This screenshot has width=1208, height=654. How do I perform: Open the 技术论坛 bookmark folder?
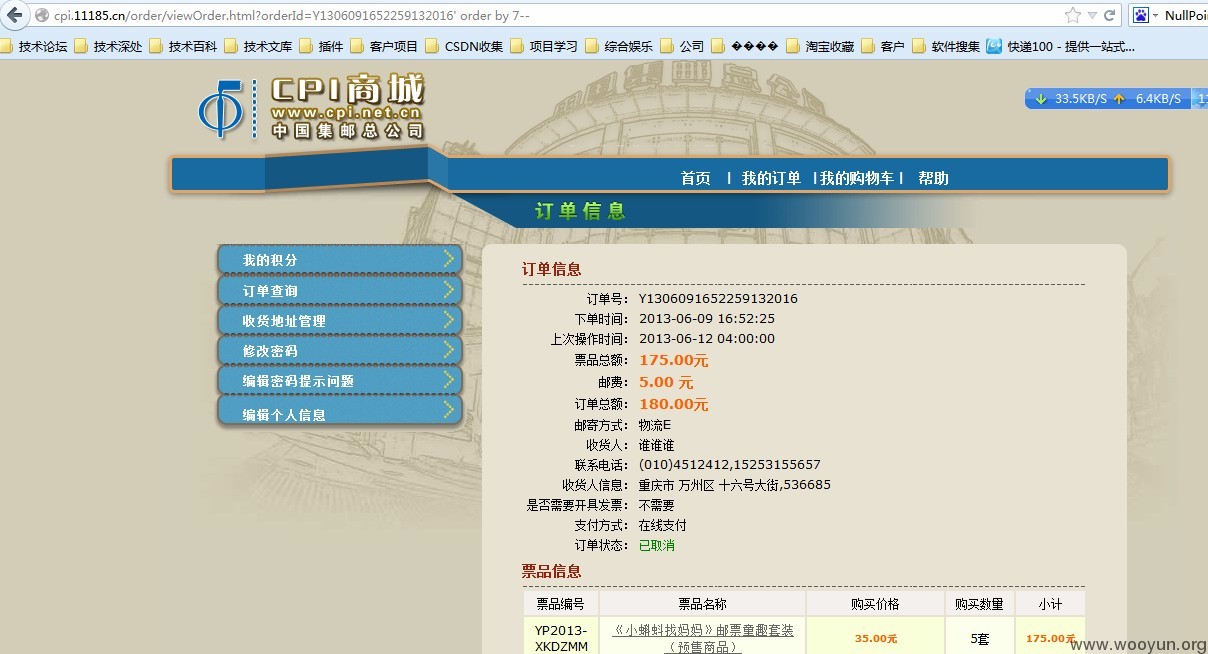point(35,46)
